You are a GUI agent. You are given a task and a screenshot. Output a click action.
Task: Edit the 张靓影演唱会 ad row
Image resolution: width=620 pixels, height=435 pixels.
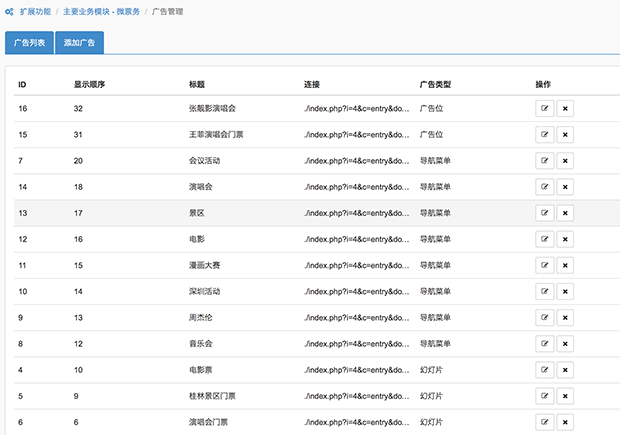(544, 108)
